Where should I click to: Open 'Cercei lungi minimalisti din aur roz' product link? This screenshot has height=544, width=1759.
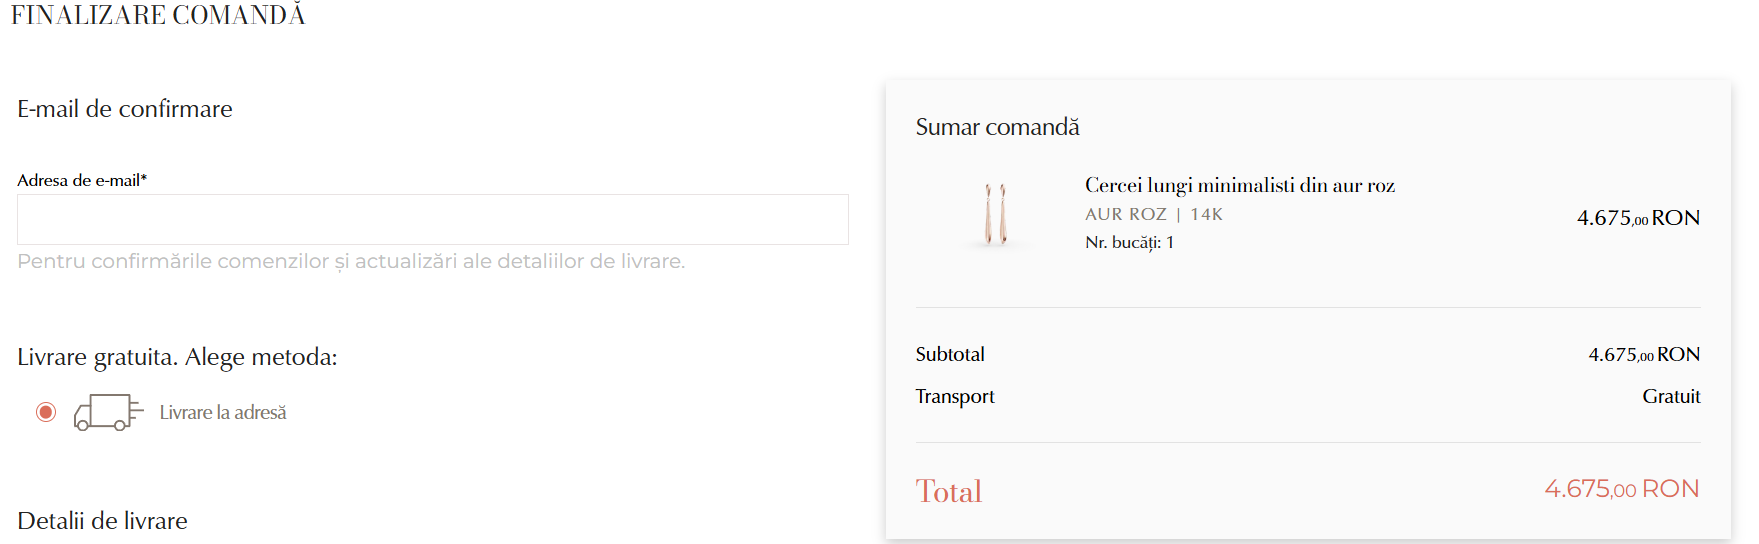1239,185
